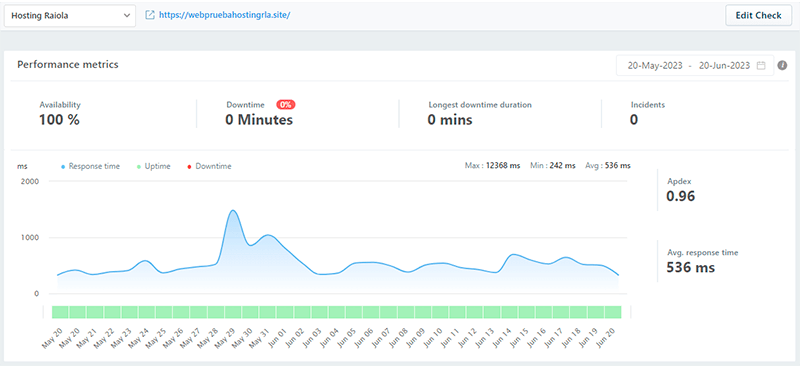
Task: Click the Incidents count value
Action: tap(634, 120)
